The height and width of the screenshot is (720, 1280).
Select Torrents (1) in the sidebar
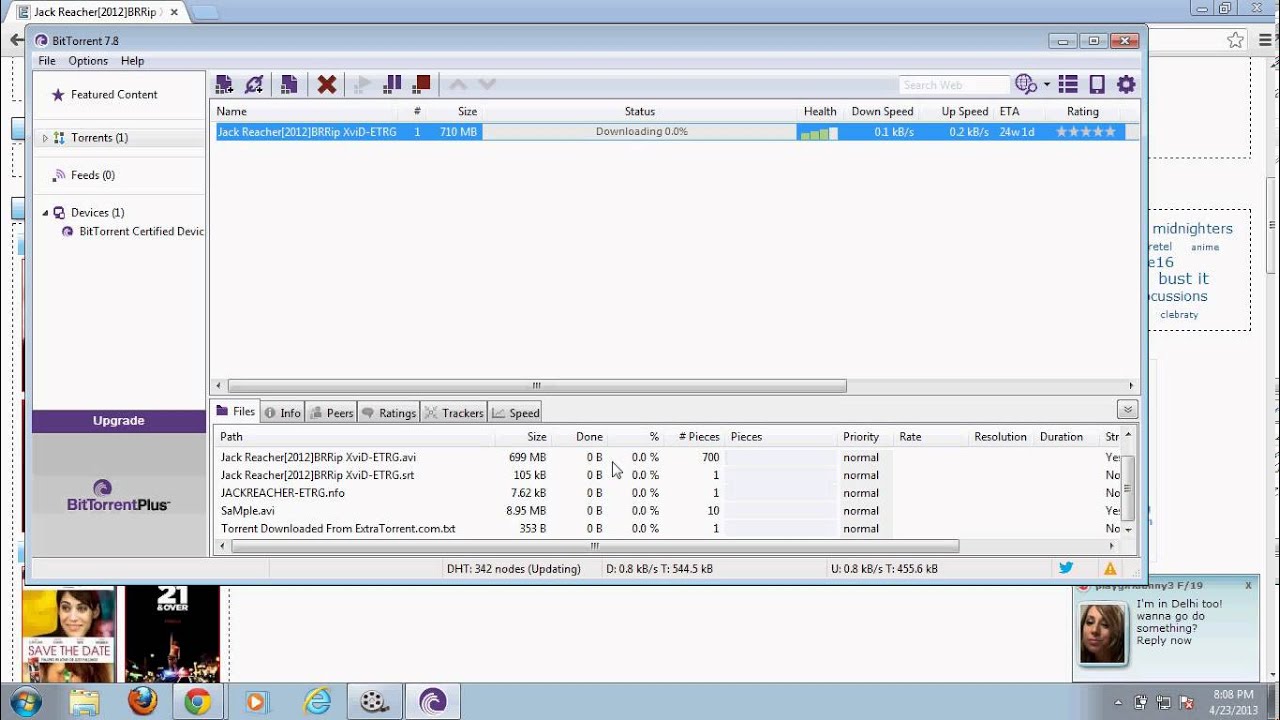pos(99,138)
